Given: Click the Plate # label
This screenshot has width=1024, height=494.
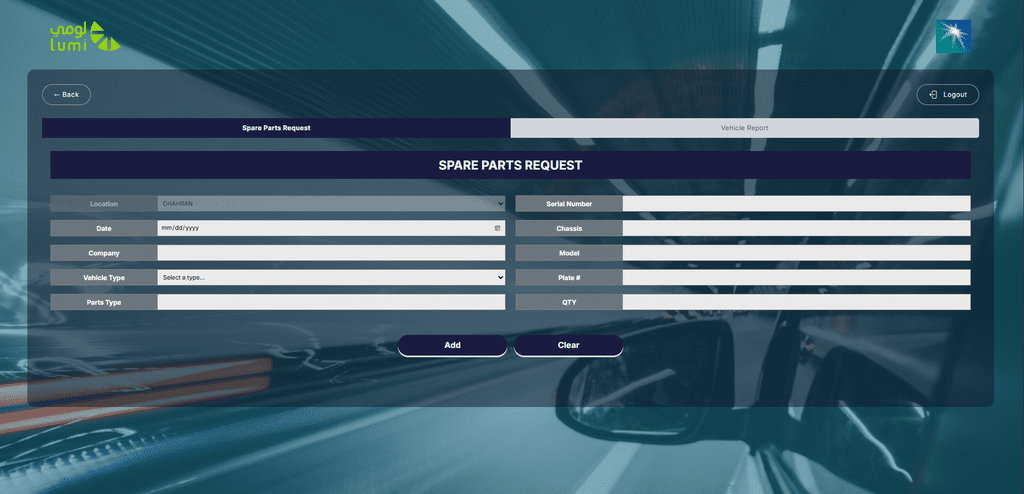Looking at the screenshot, I should [569, 278].
